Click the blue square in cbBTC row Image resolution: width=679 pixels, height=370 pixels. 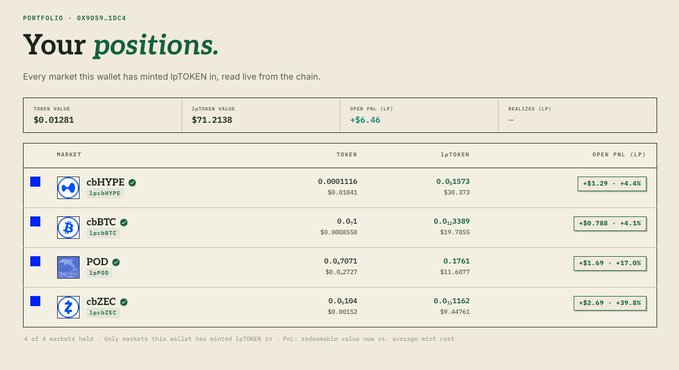(36, 221)
